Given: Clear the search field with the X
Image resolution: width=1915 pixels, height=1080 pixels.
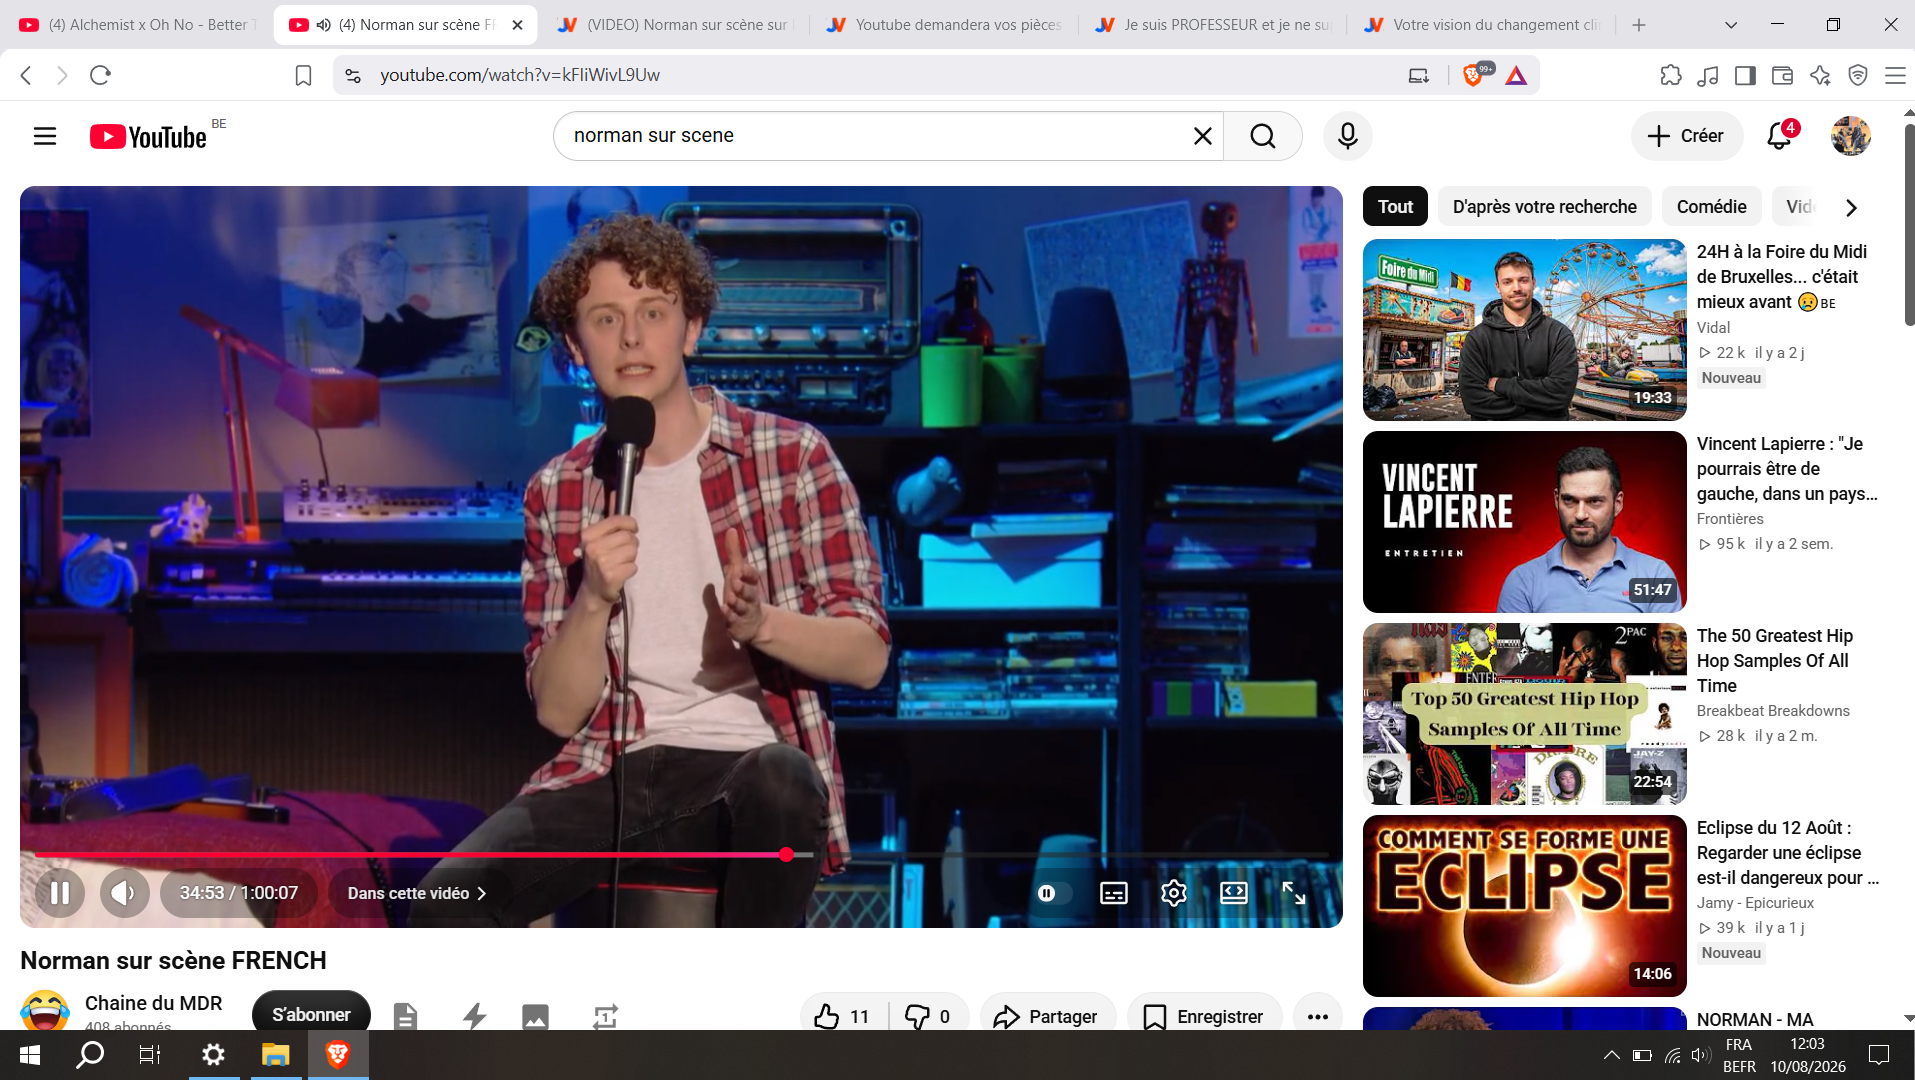Looking at the screenshot, I should (1203, 136).
